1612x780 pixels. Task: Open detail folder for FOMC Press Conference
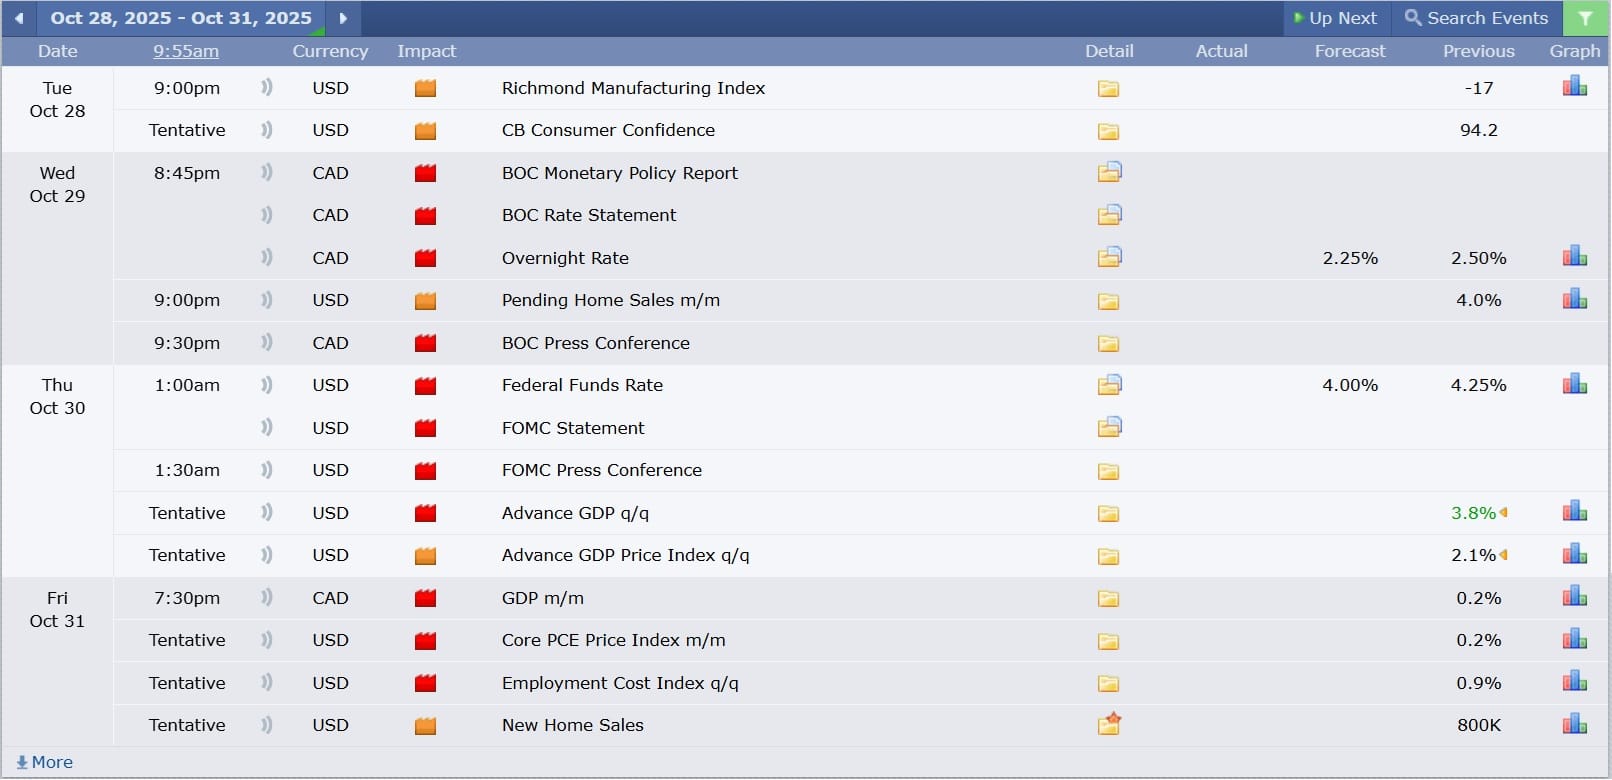(1108, 471)
